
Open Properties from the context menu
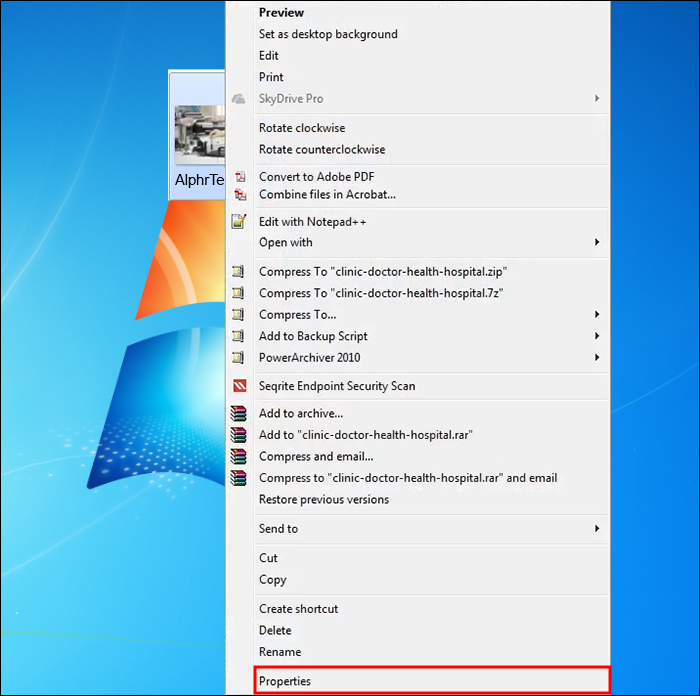point(431,681)
